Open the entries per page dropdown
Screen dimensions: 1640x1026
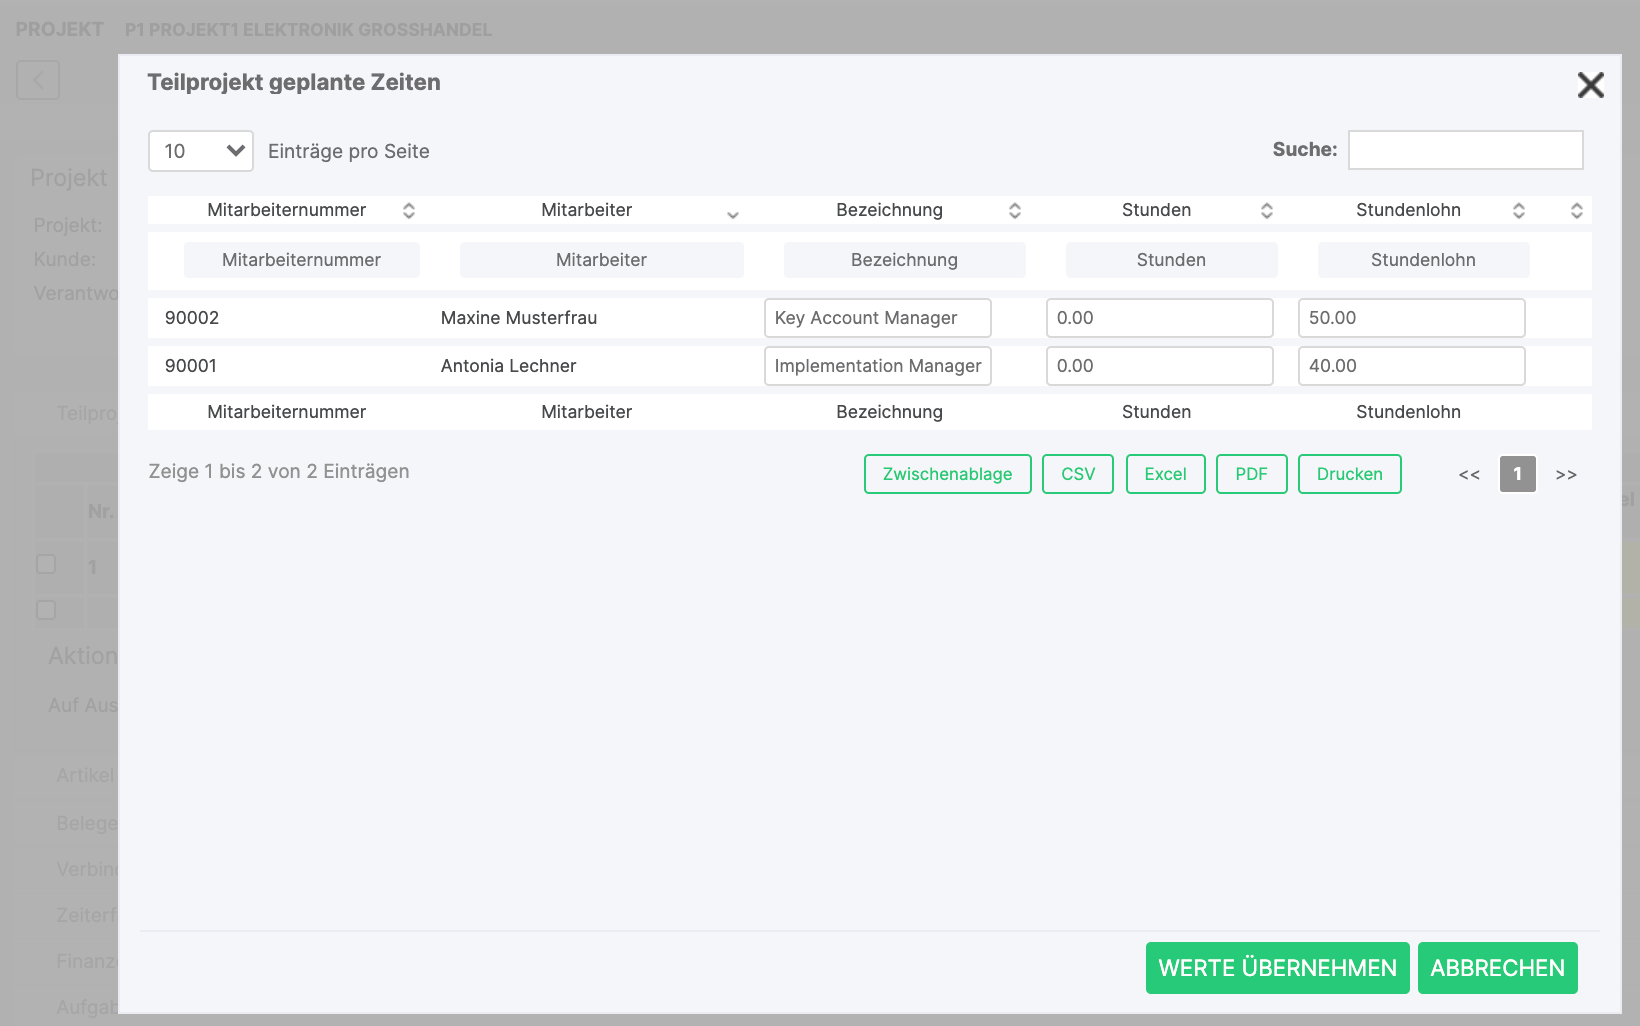pyautogui.click(x=201, y=151)
